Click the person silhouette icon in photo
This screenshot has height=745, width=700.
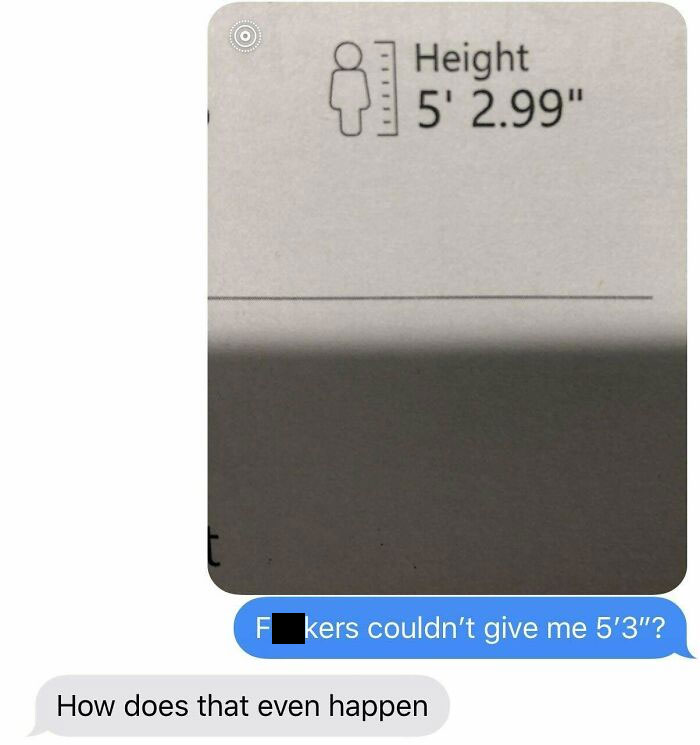pyautogui.click(x=350, y=89)
